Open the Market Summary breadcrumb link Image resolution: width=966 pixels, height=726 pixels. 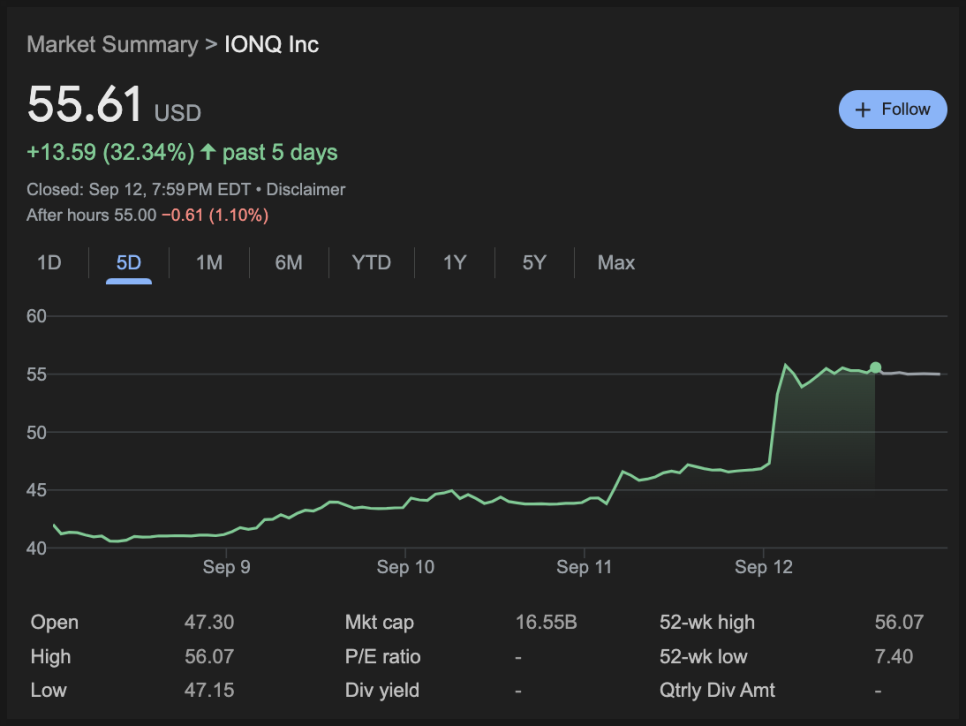click(112, 44)
